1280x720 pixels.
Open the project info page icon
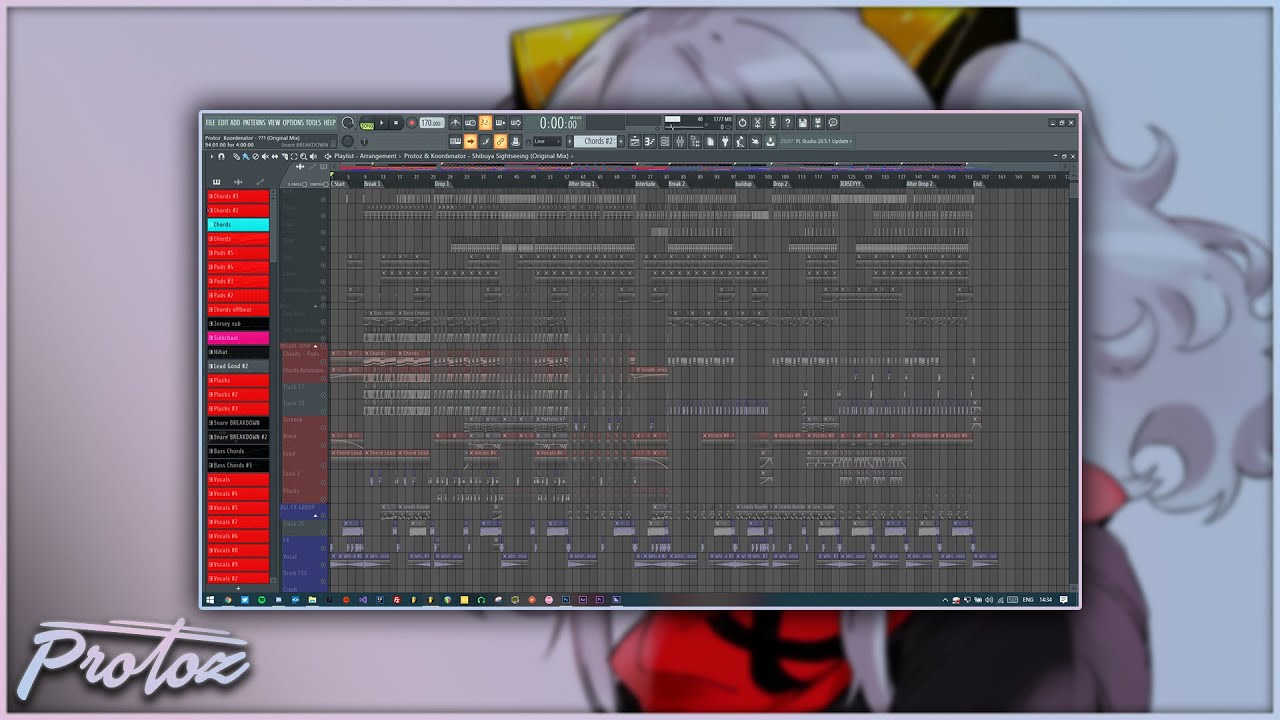(710, 141)
